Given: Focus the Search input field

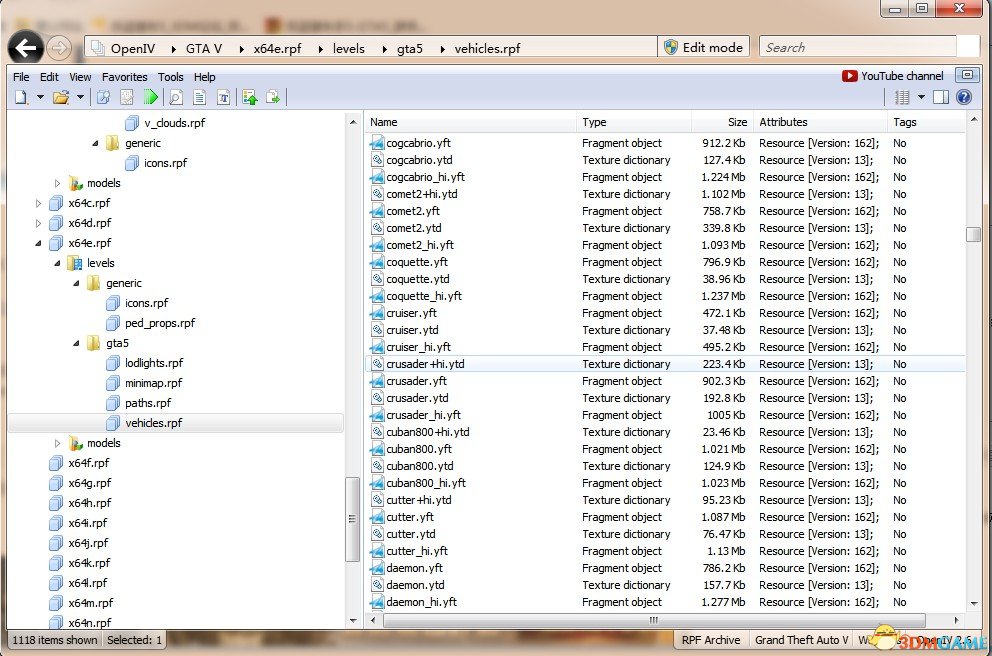Looking at the screenshot, I should click(857, 47).
